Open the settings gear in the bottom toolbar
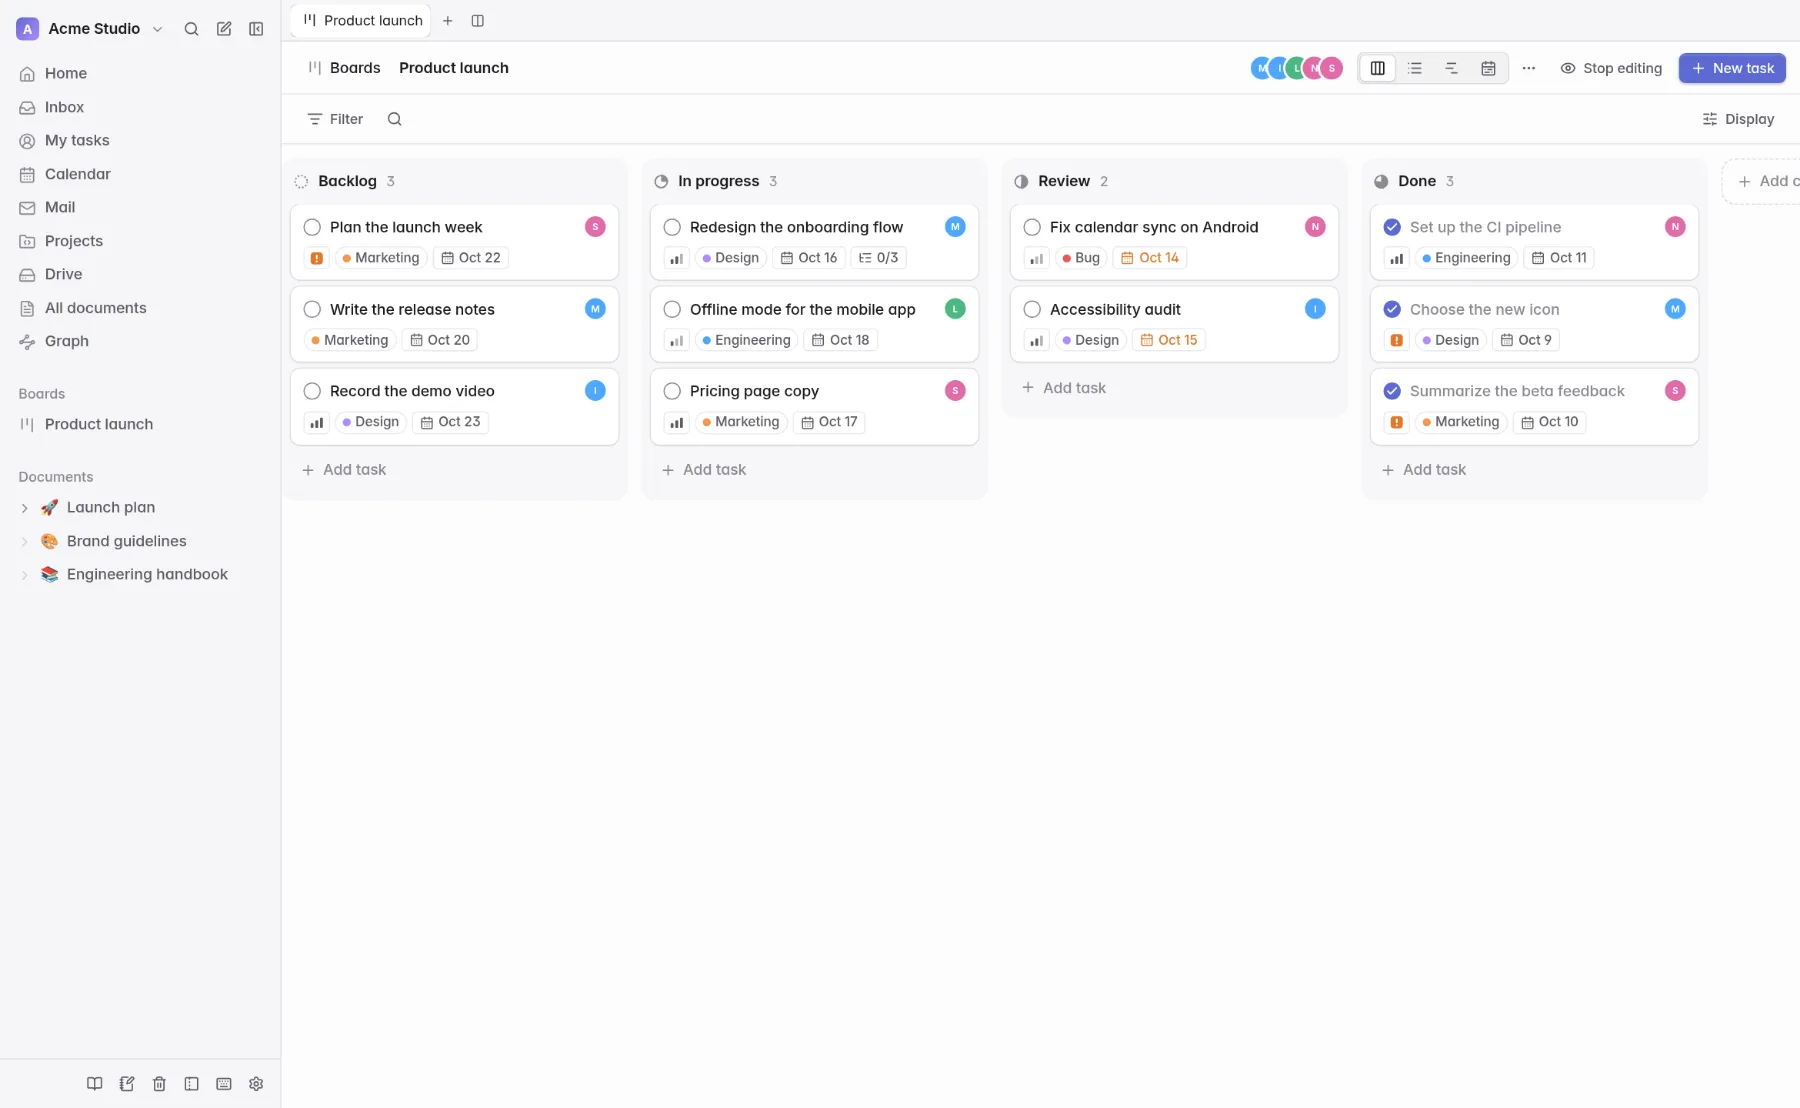The height and width of the screenshot is (1108, 1800). pyautogui.click(x=256, y=1084)
